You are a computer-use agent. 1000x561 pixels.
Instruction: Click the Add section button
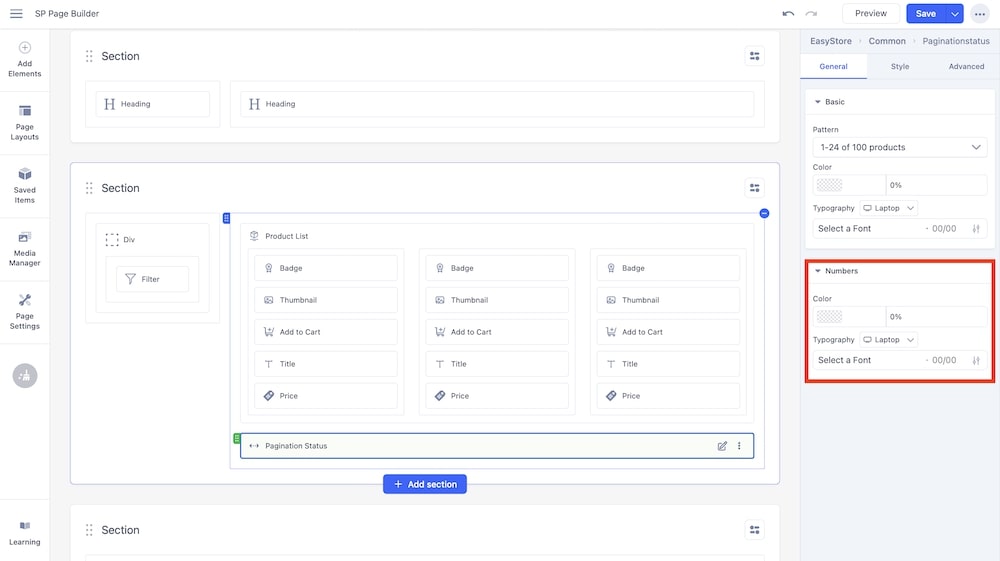[x=425, y=484]
